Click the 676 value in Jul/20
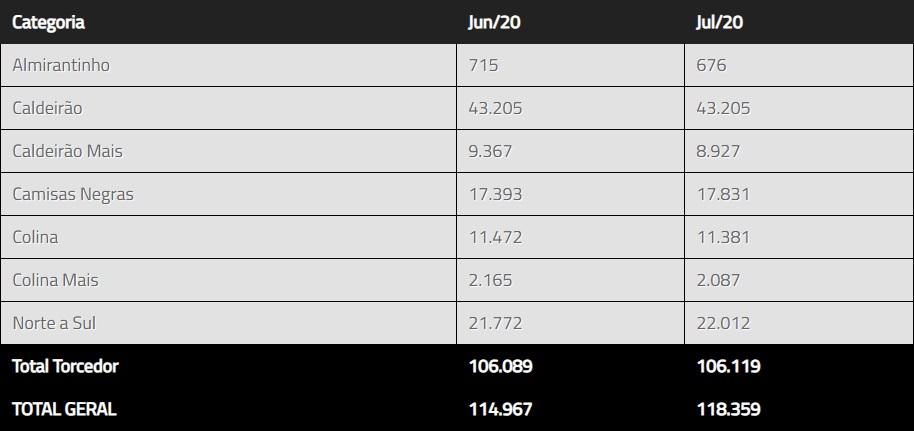 (x=711, y=65)
